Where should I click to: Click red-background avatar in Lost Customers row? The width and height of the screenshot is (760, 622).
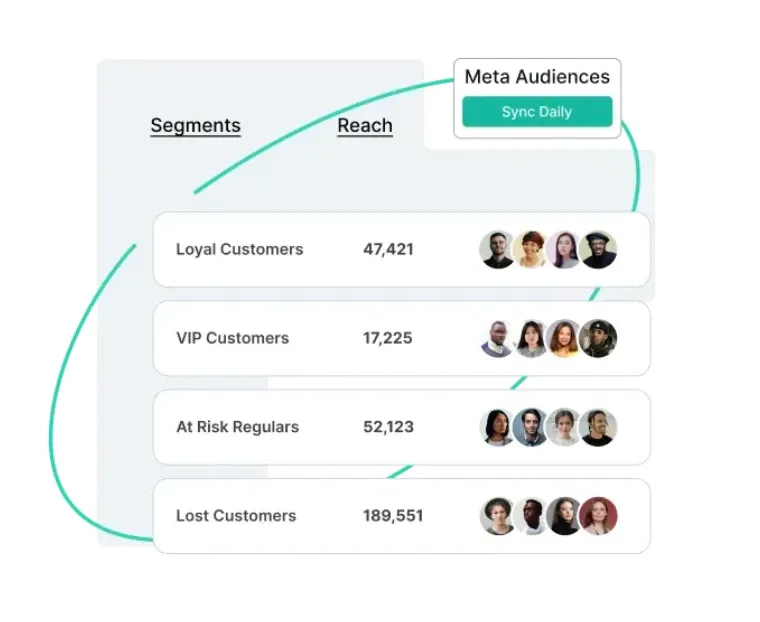(598, 516)
